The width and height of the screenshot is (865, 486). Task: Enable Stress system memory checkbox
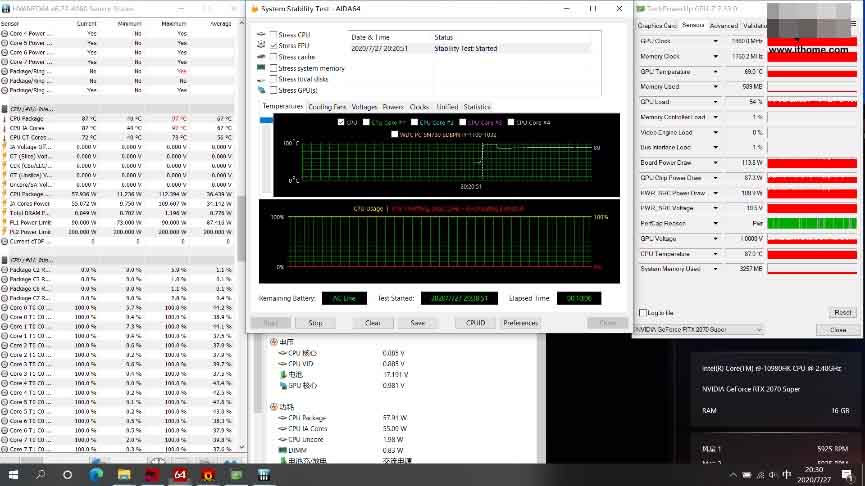pyautogui.click(x=273, y=68)
